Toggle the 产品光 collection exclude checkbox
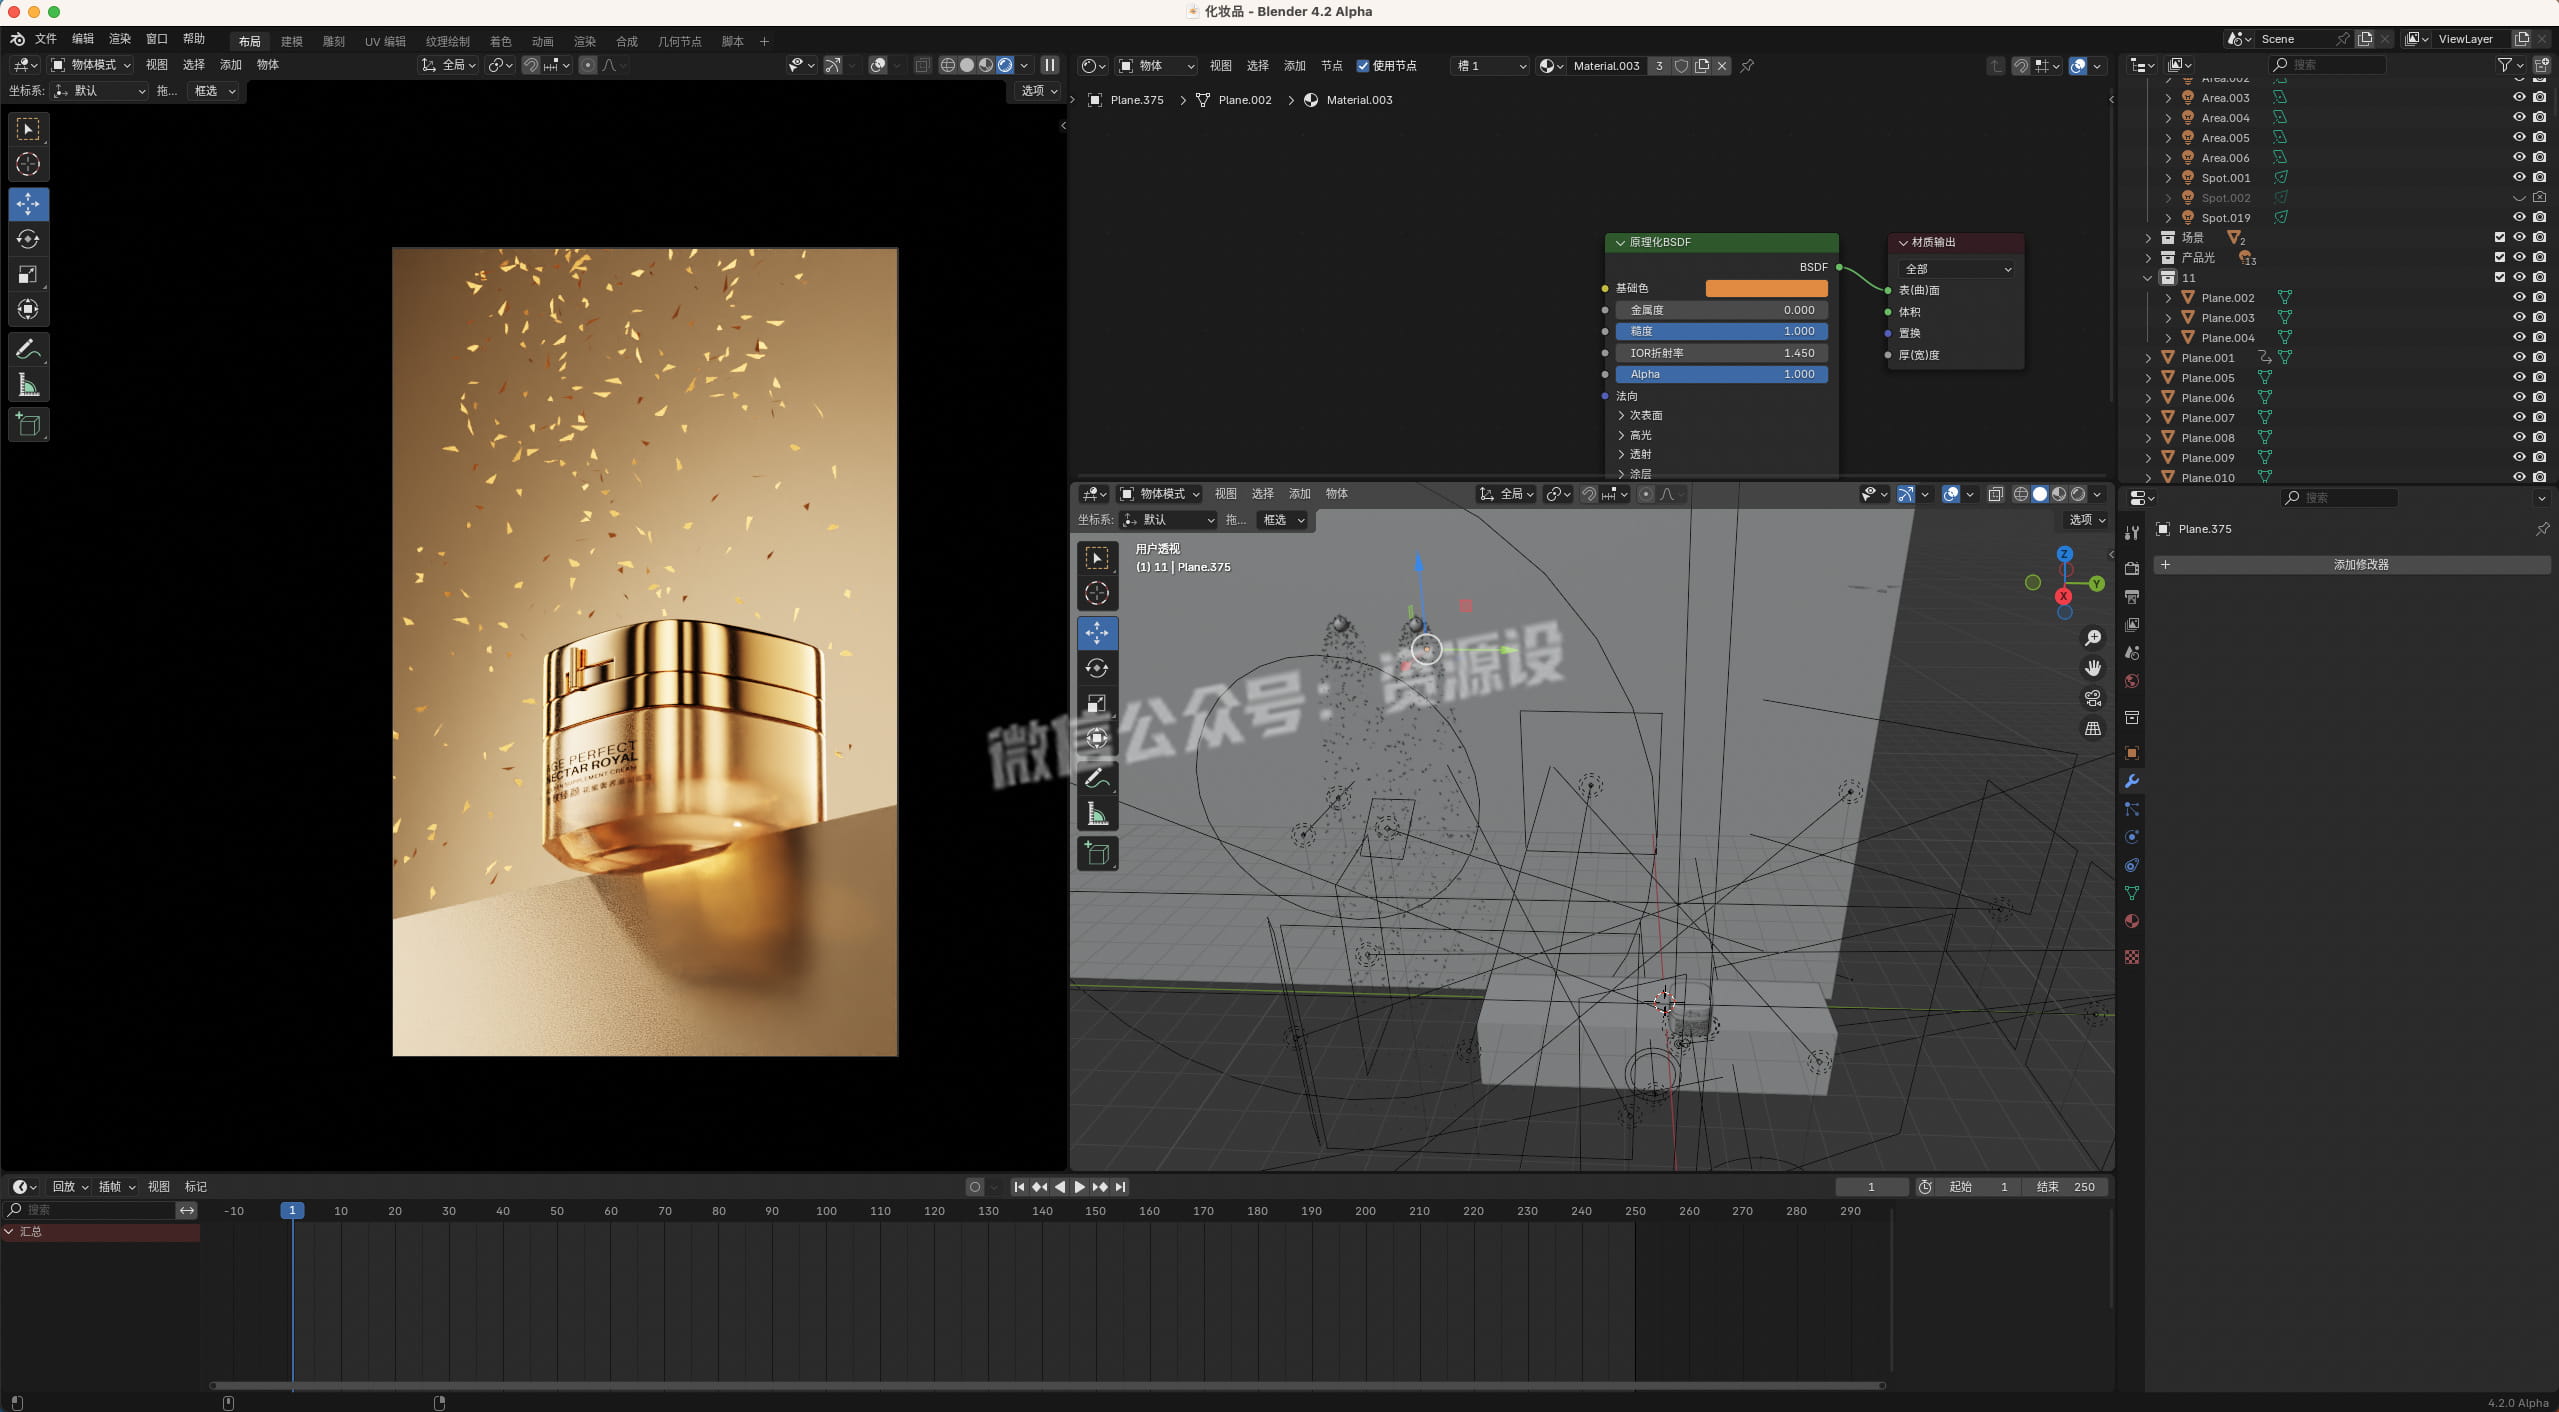This screenshot has height=1412, width=2559. pyautogui.click(x=2499, y=257)
